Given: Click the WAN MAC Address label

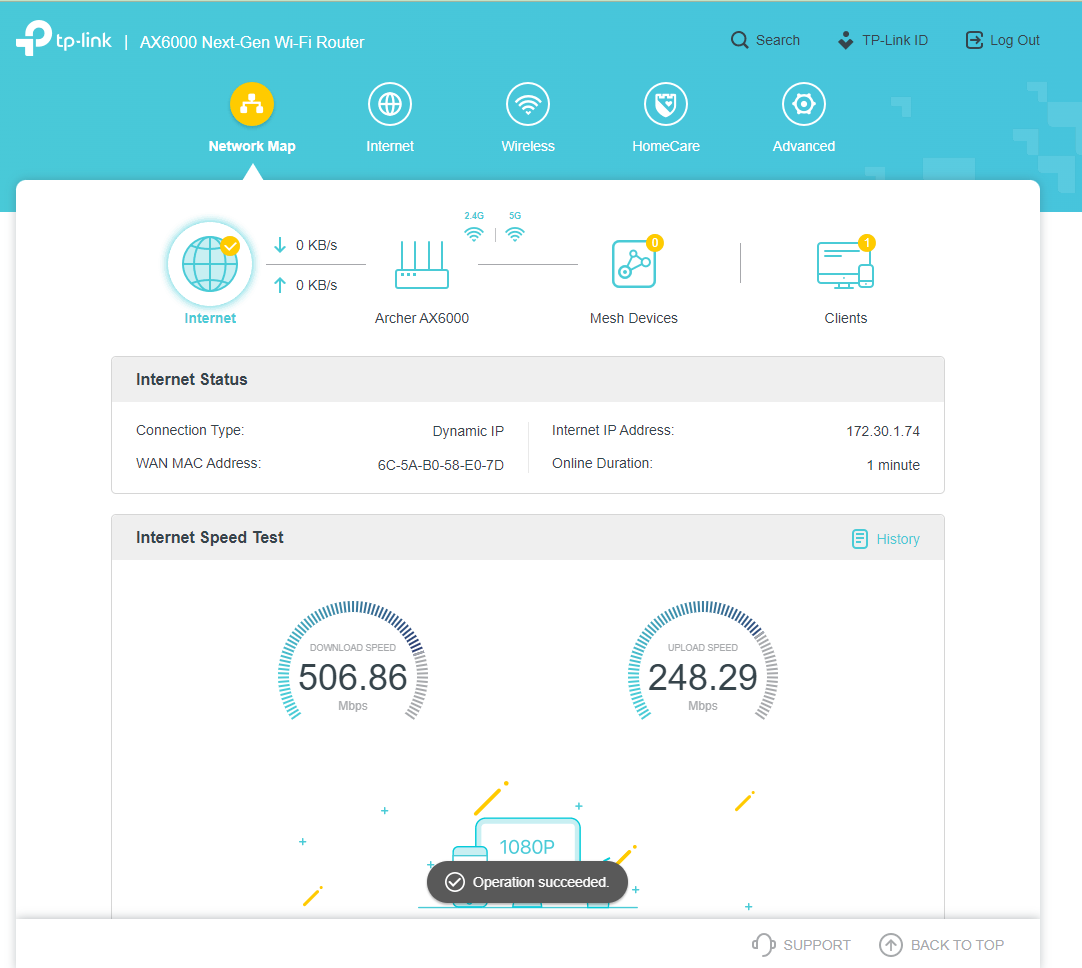Looking at the screenshot, I should click(198, 463).
